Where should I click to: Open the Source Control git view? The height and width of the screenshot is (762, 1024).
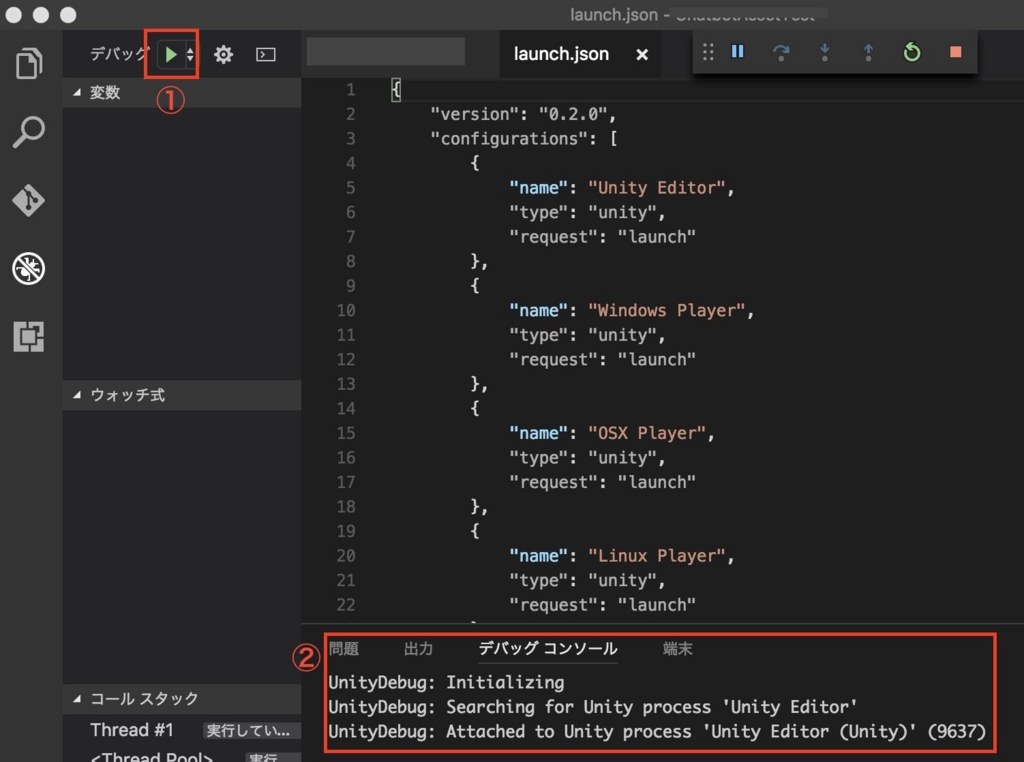pos(29,200)
